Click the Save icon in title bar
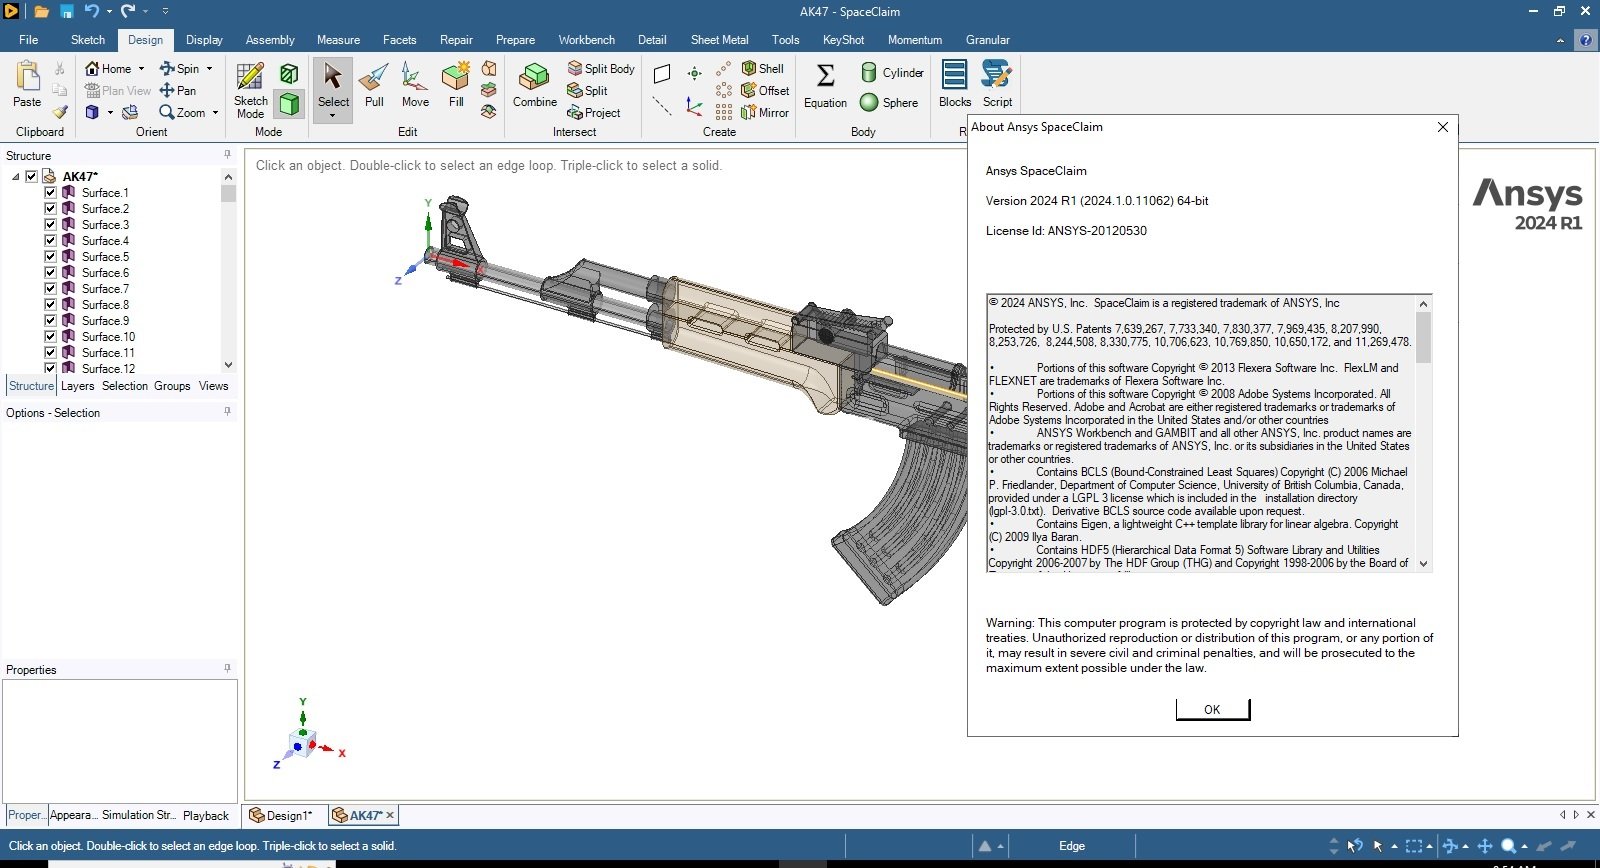The width and height of the screenshot is (1600, 868). pyautogui.click(x=66, y=12)
